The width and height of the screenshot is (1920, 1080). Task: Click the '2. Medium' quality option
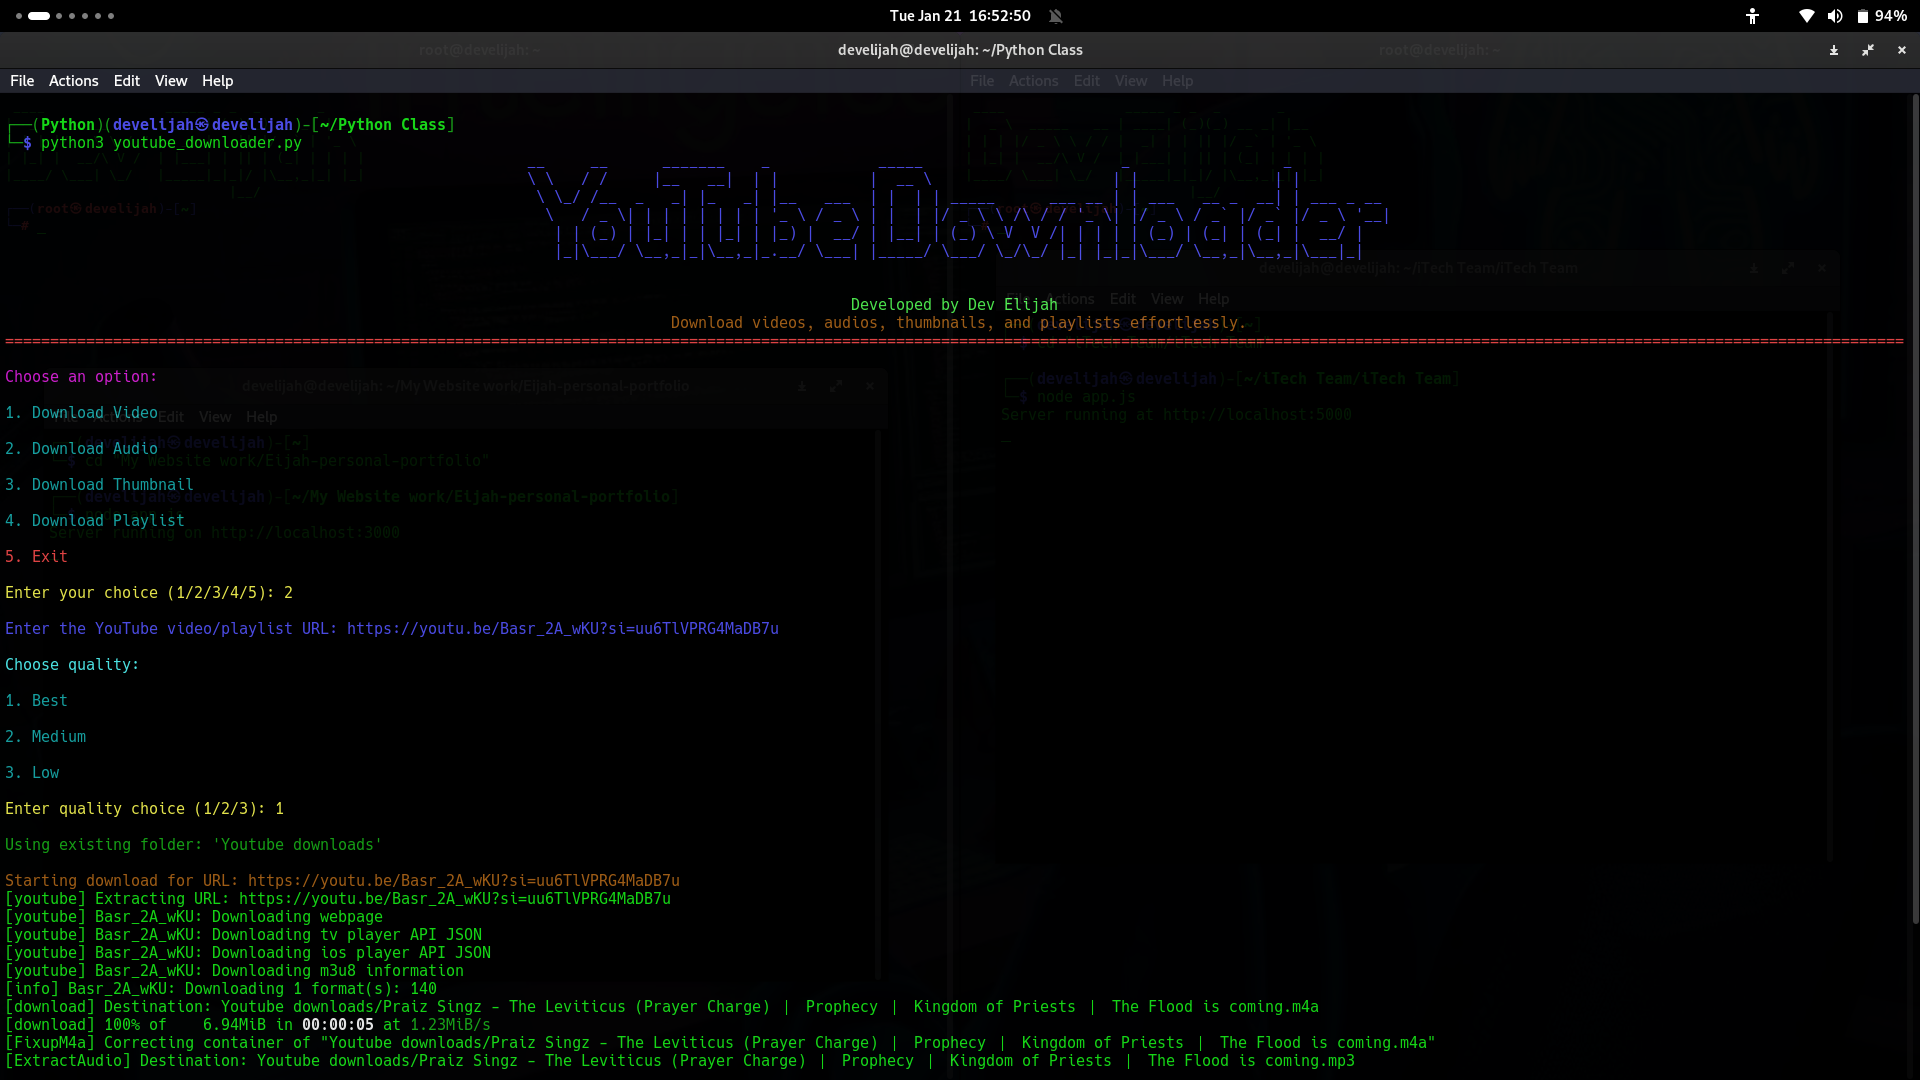click(x=45, y=737)
